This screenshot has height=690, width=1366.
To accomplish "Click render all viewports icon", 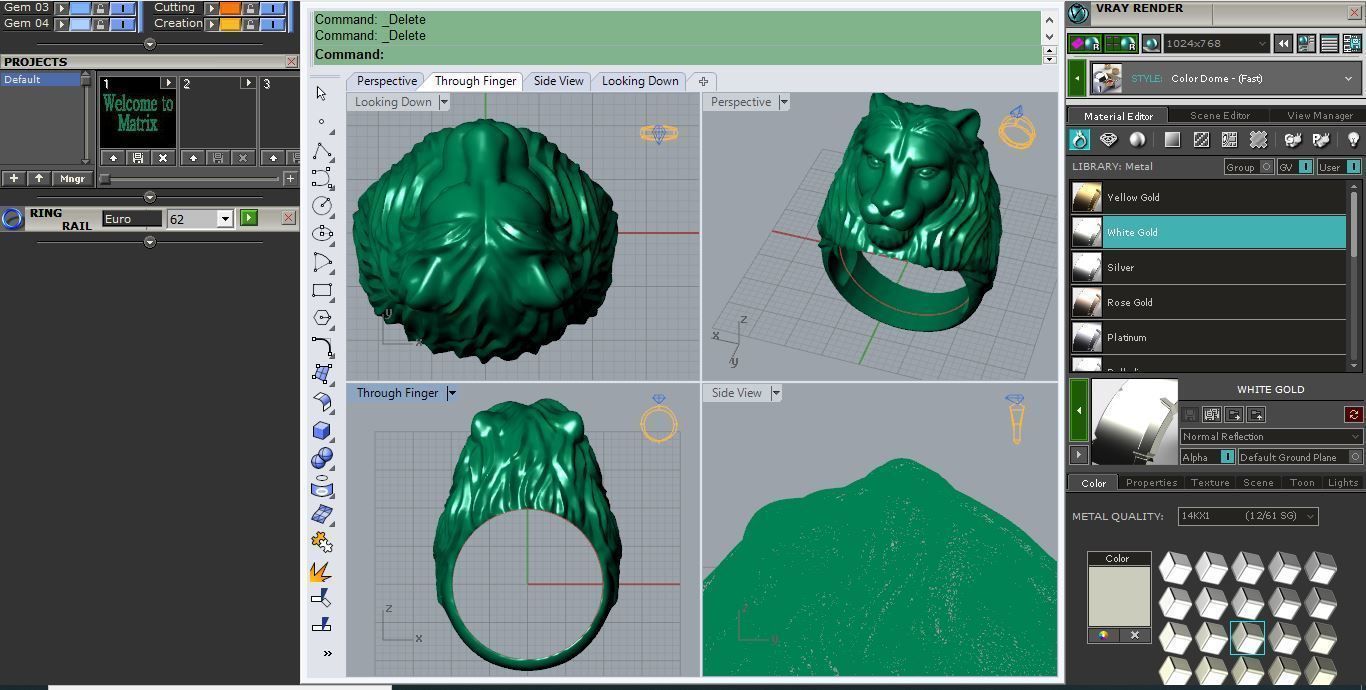I will [1120, 43].
